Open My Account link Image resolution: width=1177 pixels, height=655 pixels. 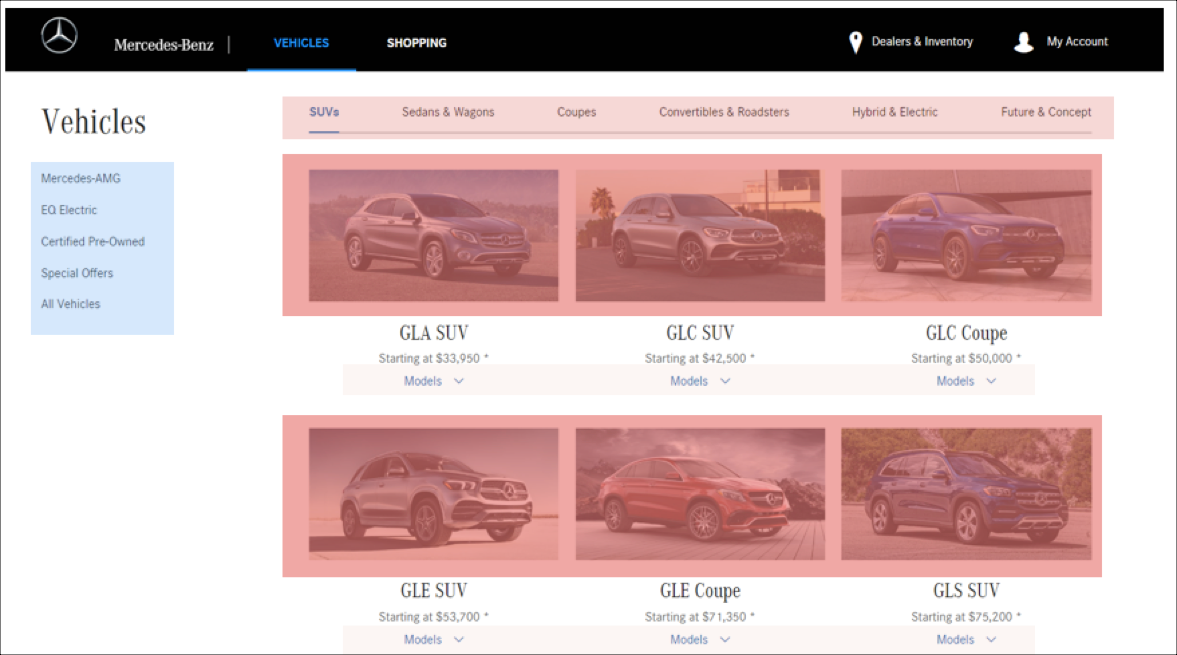(1077, 41)
